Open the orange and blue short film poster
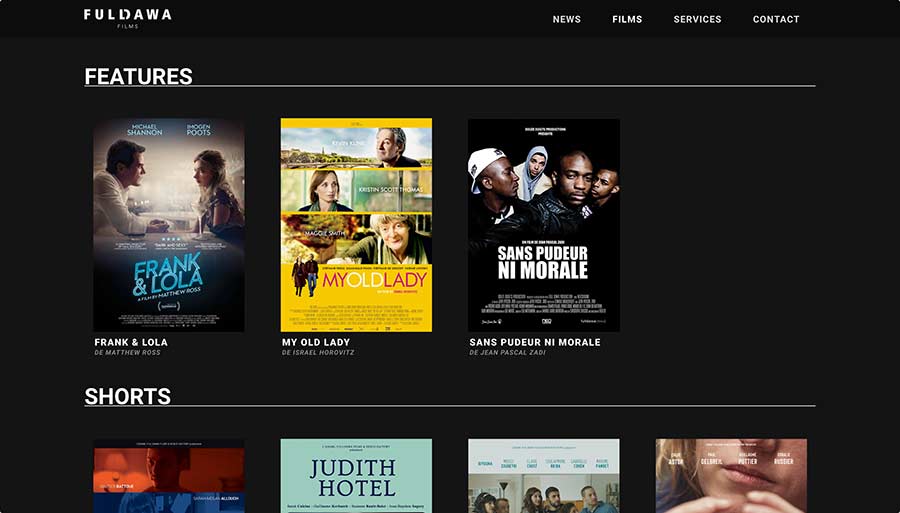 tap(169, 476)
